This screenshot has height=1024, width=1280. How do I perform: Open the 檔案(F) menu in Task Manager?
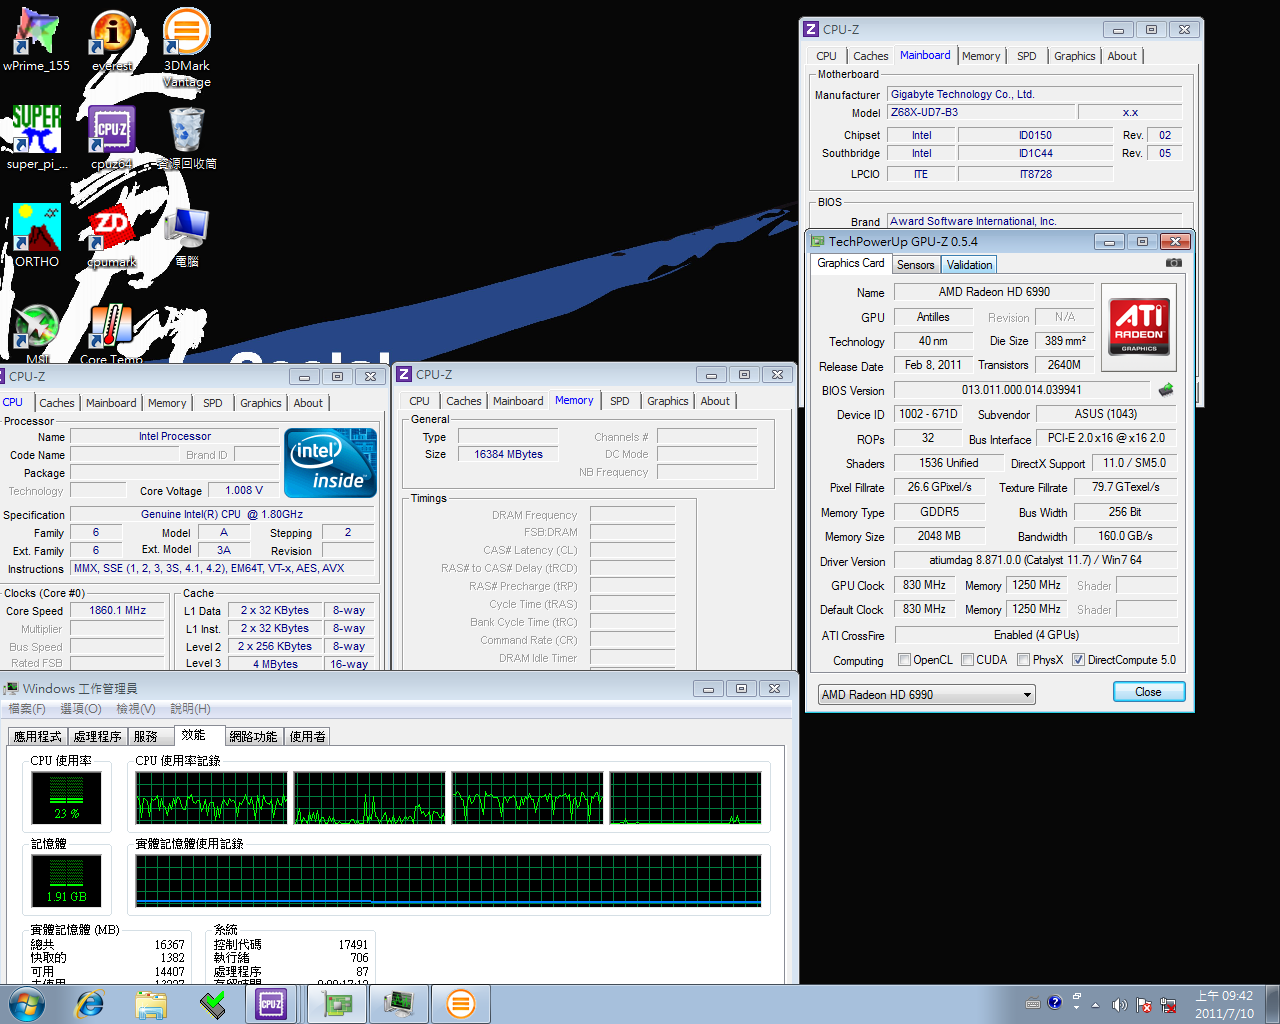27,709
